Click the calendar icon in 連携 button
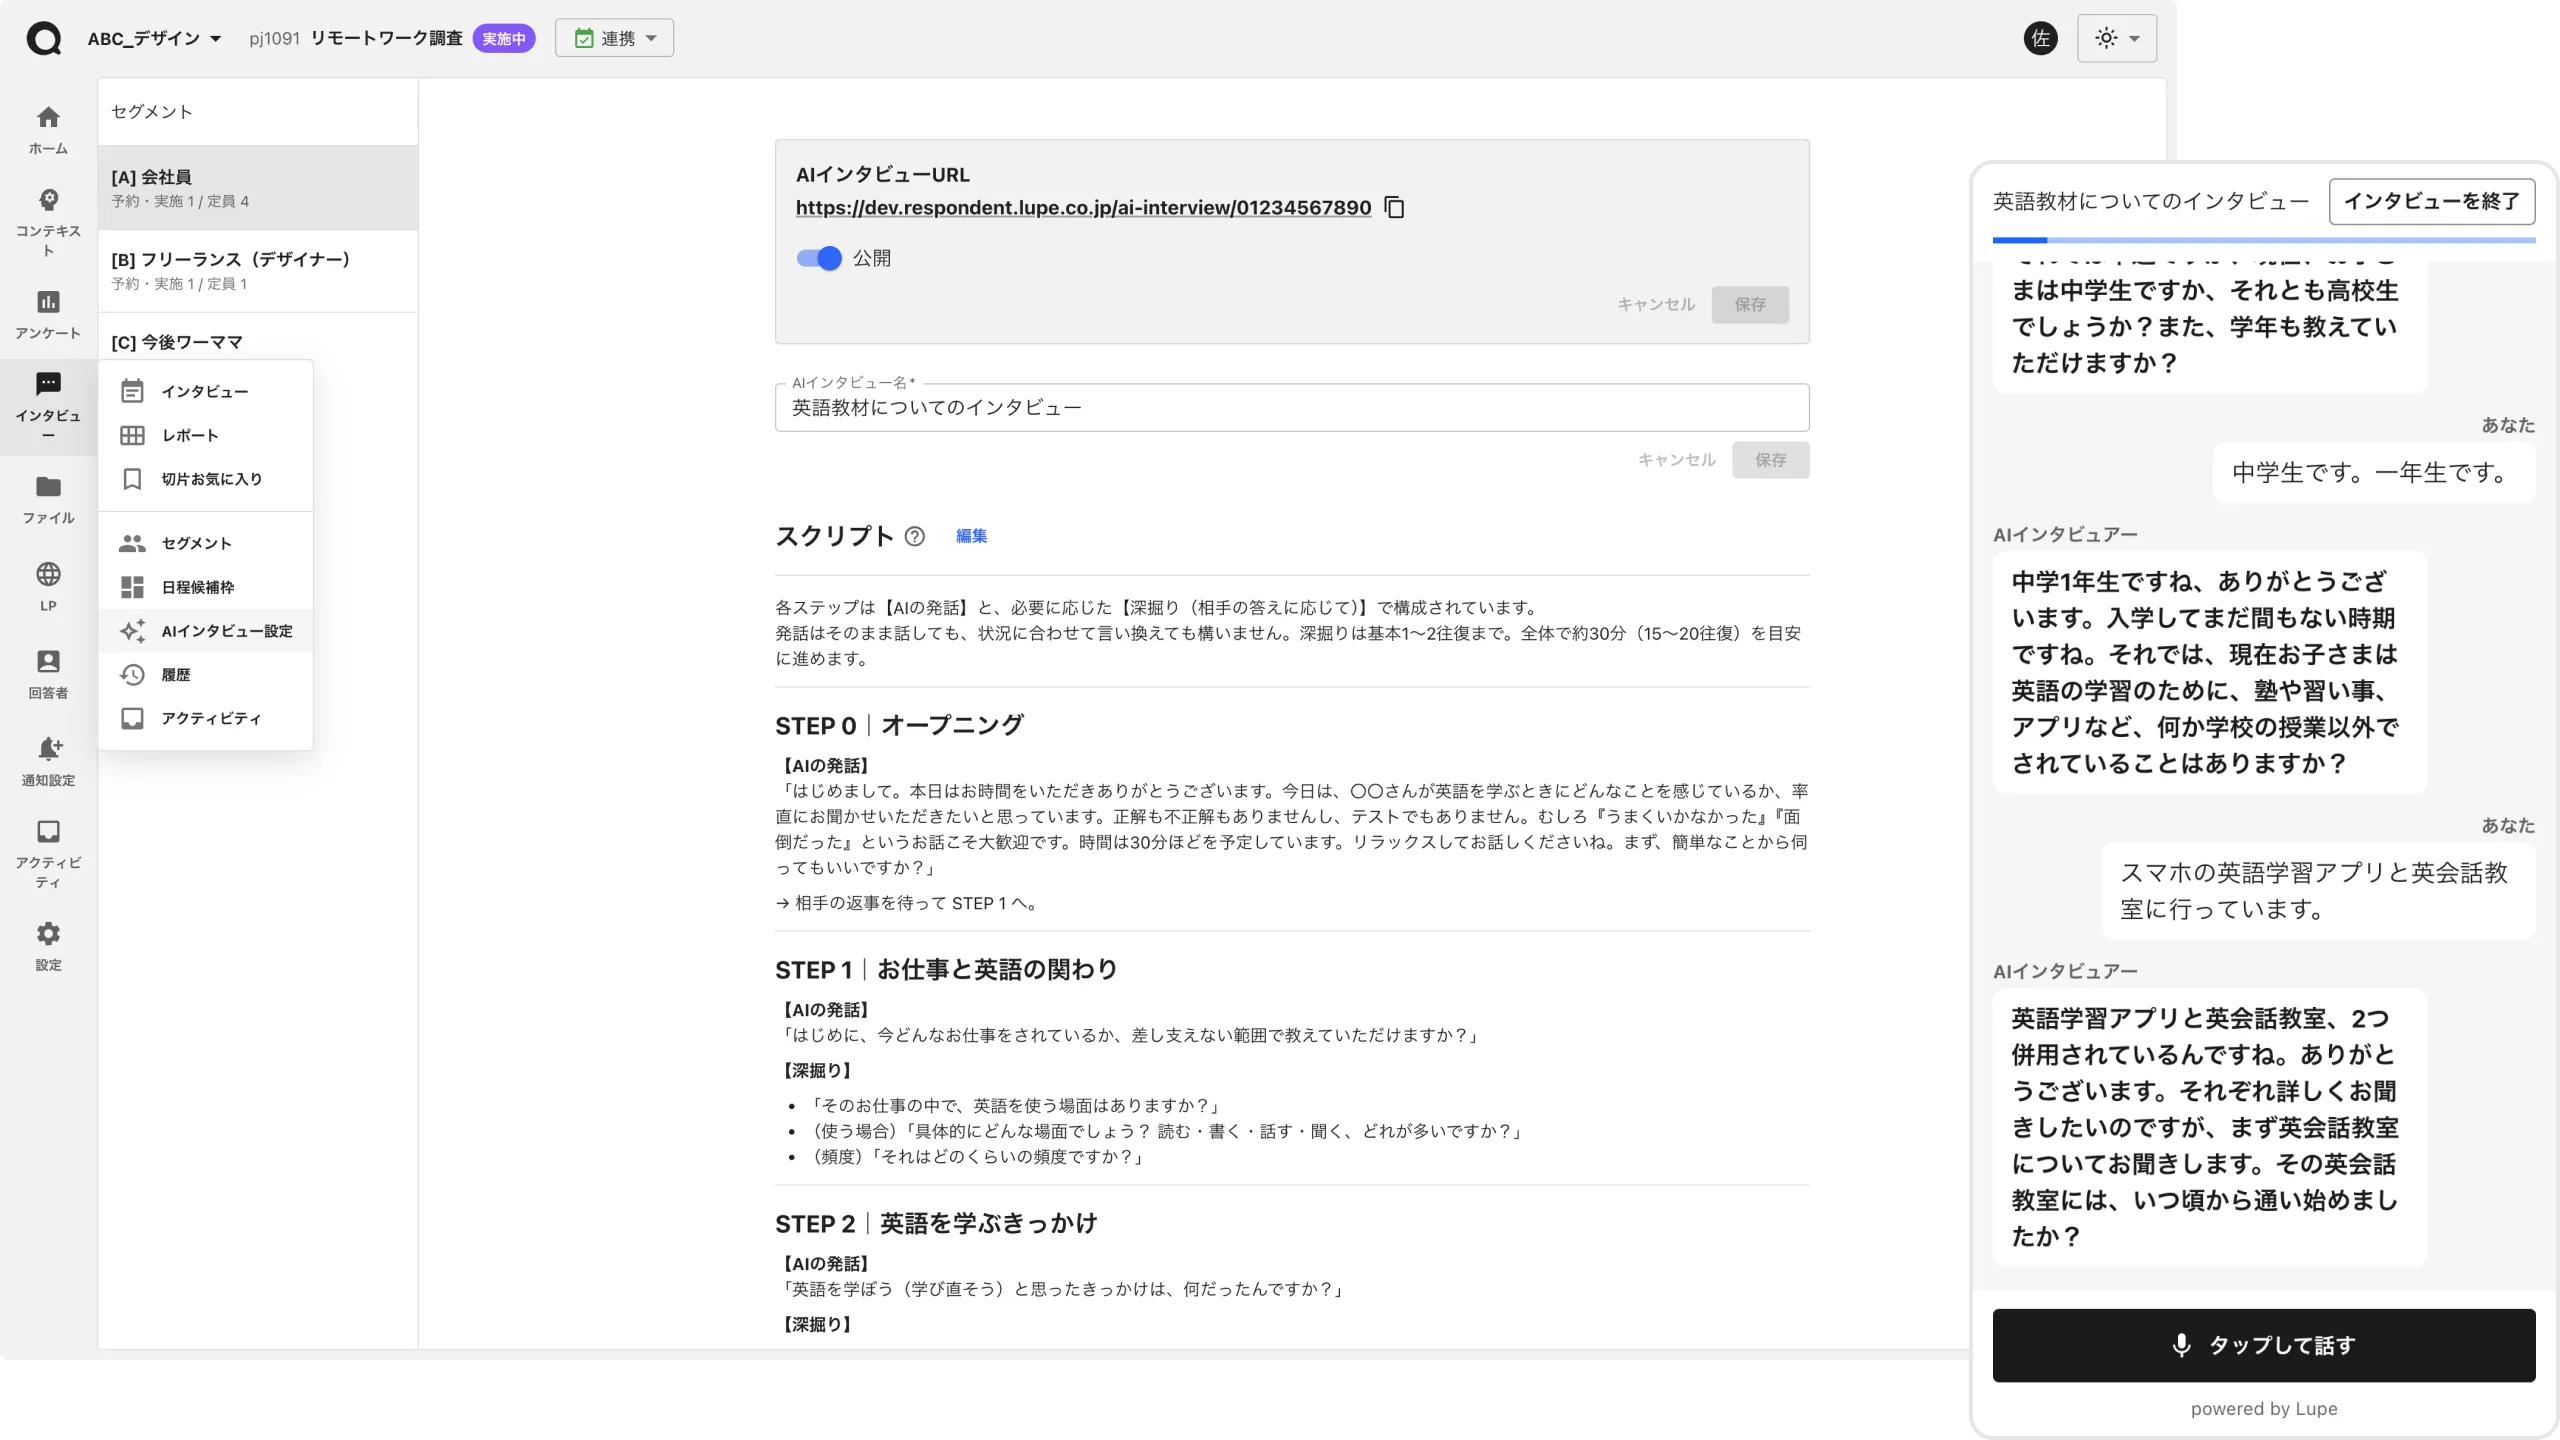The image size is (2560, 1440). tap(584, 38)
